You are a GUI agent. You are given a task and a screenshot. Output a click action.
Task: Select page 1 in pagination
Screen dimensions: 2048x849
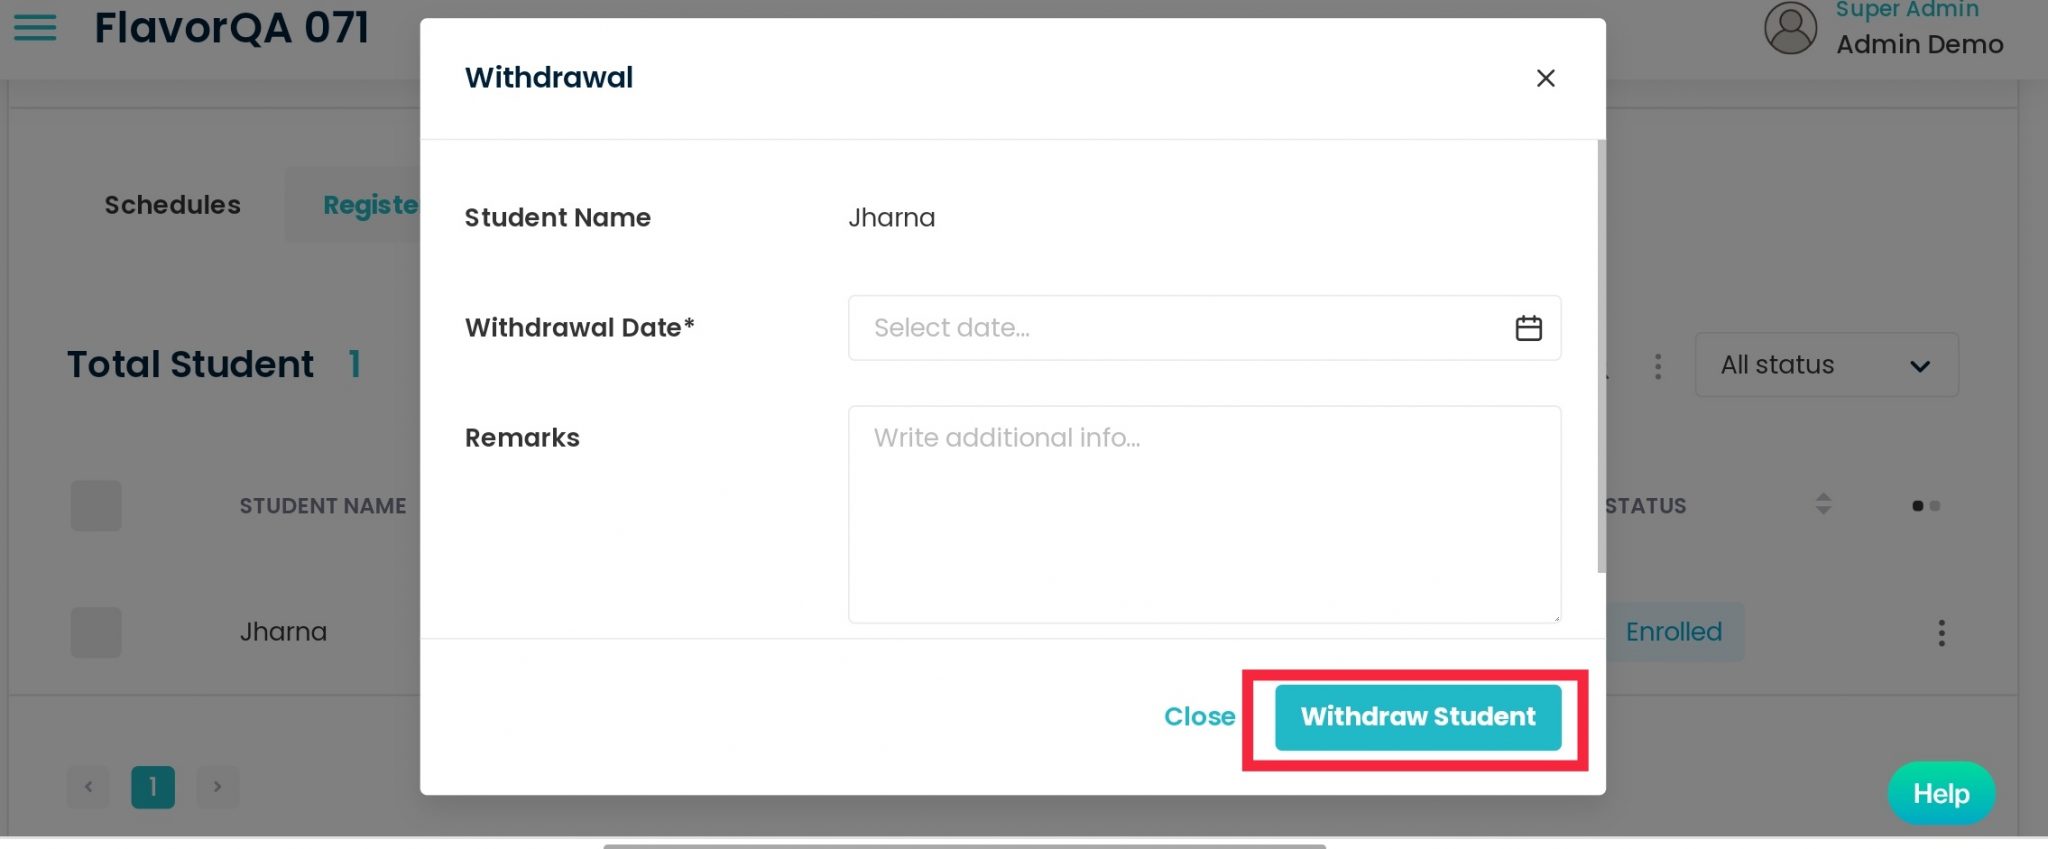[x=153, y=787]
